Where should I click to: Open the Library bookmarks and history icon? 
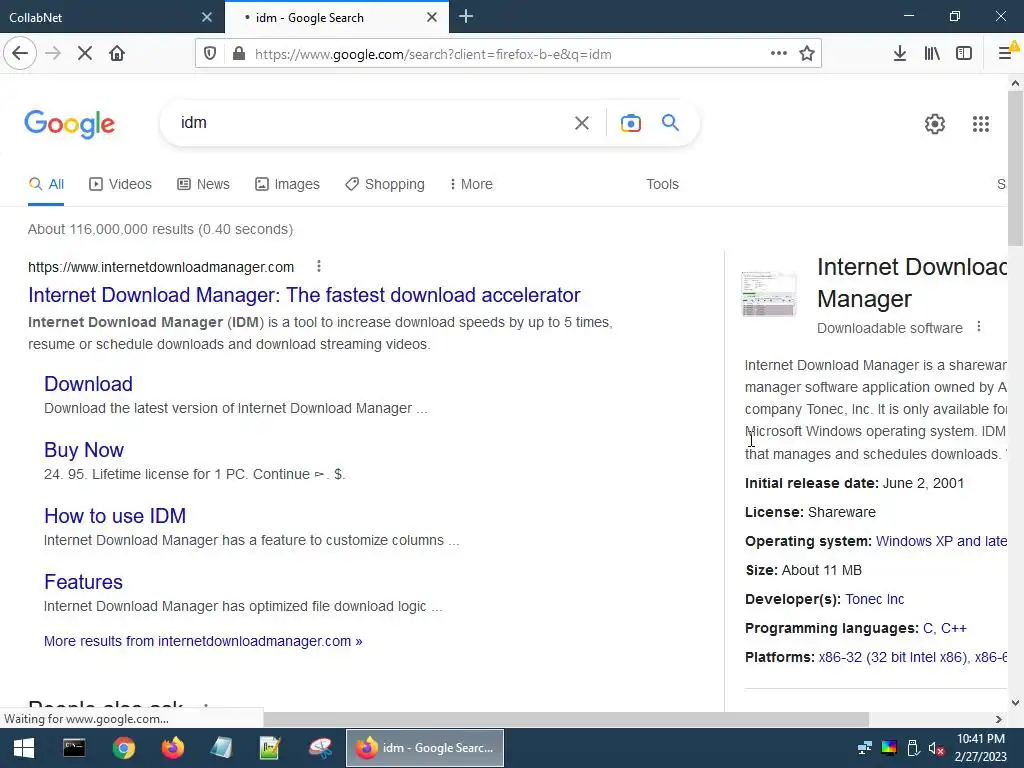(x=932, y=54)
